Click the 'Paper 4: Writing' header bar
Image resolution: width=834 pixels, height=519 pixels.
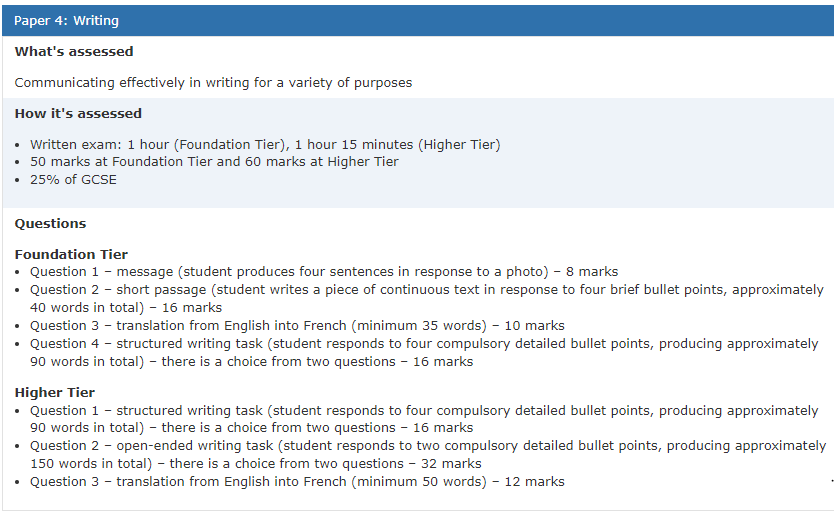[418, 21]
